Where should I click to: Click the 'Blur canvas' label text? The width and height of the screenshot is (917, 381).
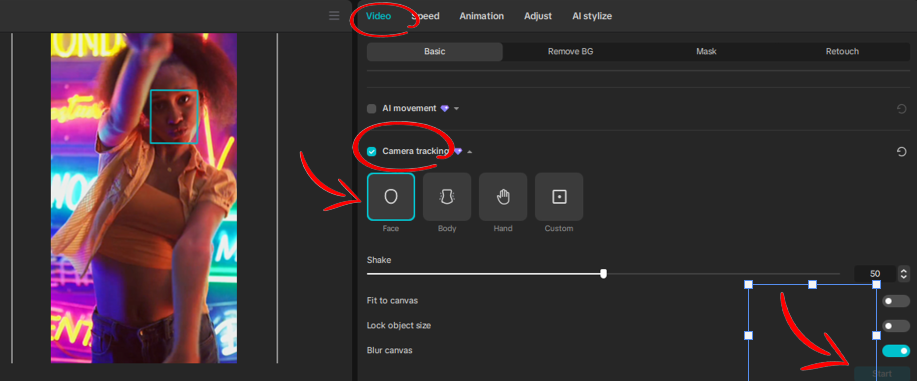[x=389, y=351]
